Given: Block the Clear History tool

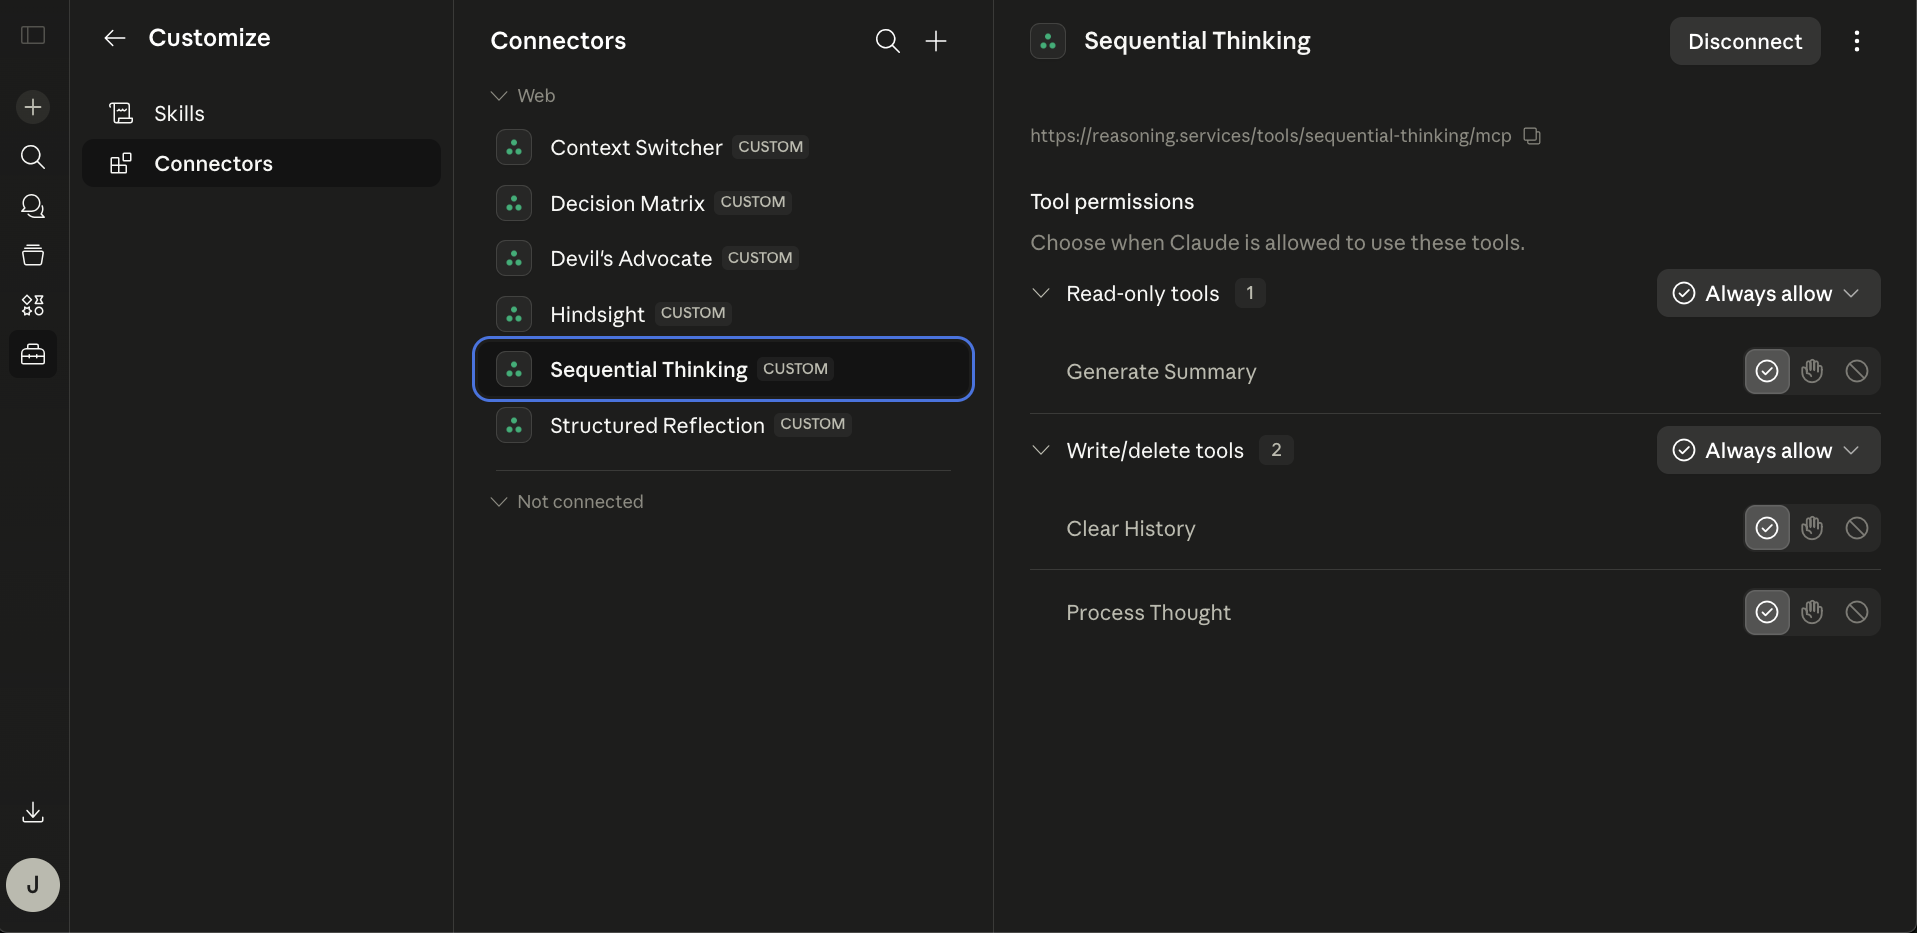Looking at the screenshot, I should (1857, 528).
